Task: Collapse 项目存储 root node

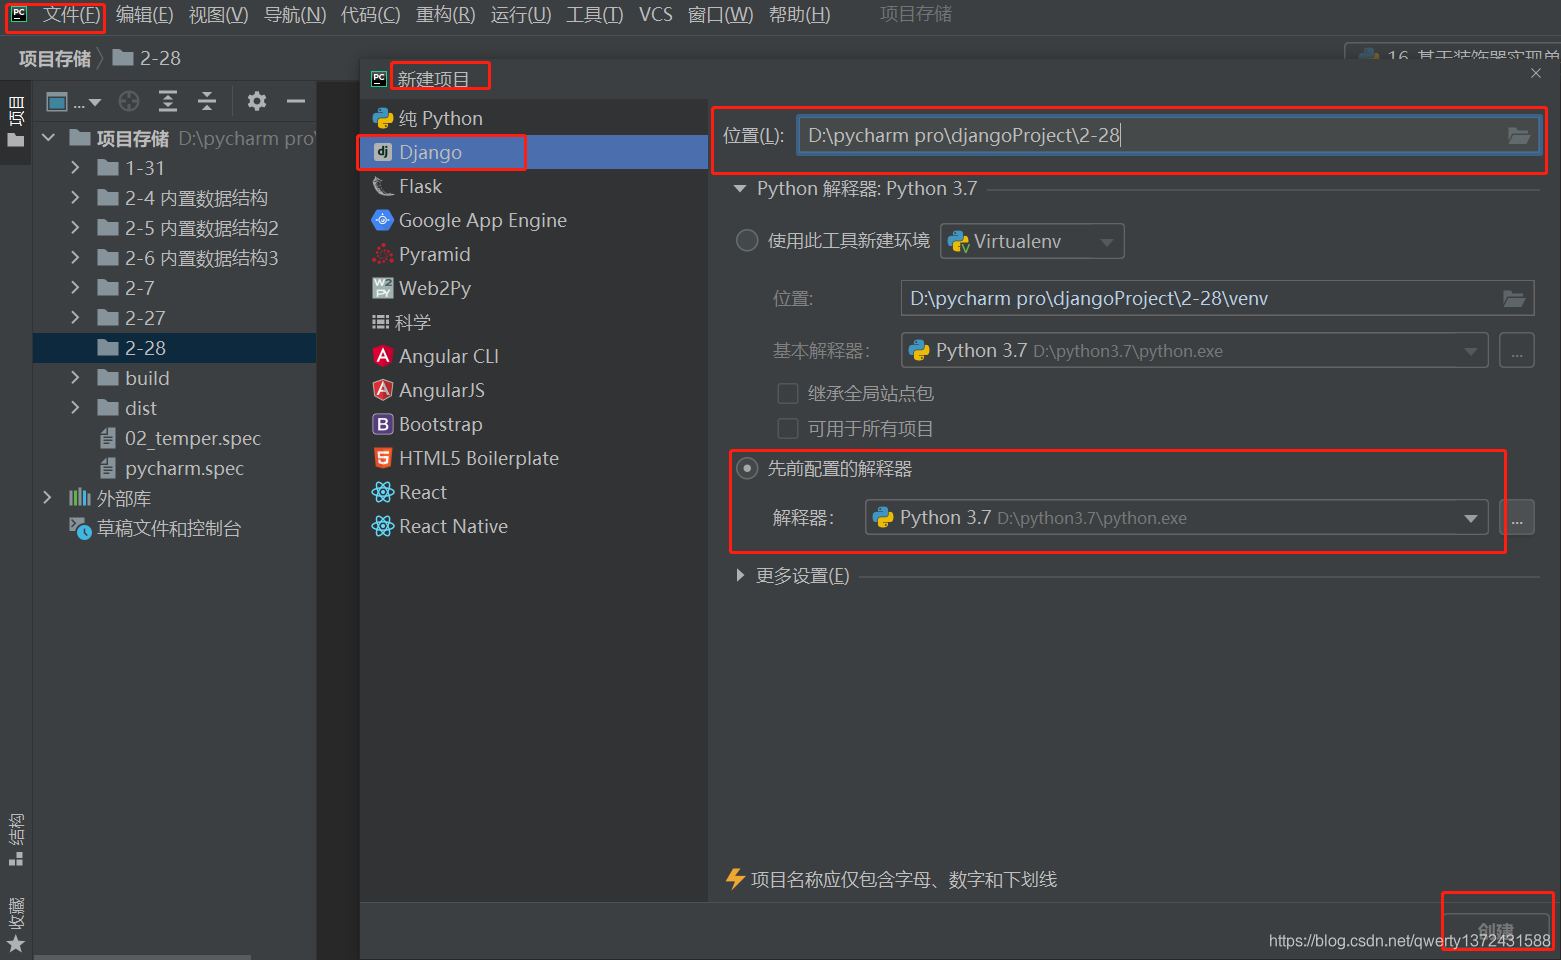Action: (47, 138)
